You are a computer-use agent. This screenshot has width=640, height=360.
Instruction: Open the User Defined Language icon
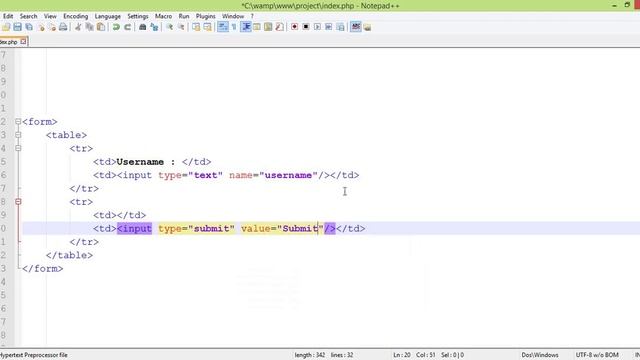pos(257,27)
